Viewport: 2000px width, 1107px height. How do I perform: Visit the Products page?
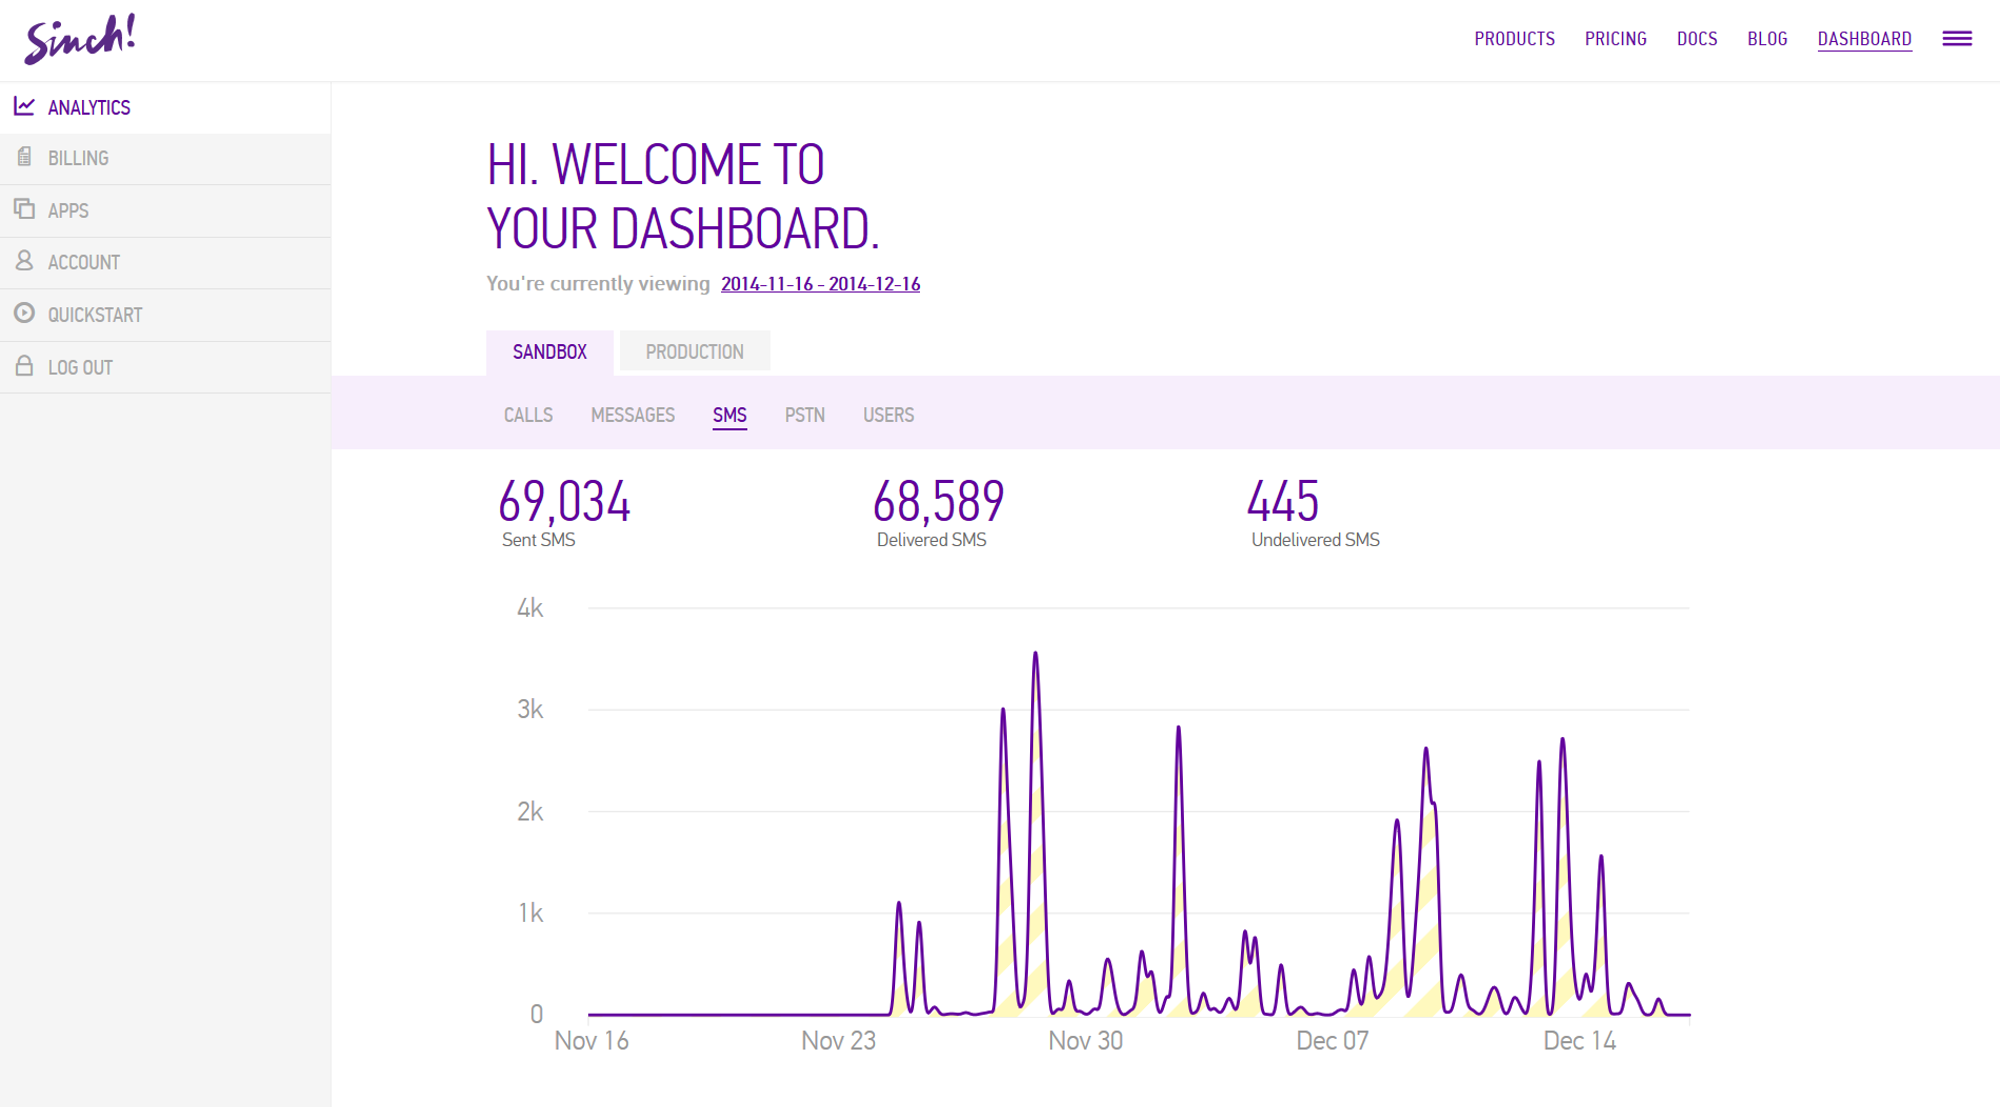pos(1514,39)
